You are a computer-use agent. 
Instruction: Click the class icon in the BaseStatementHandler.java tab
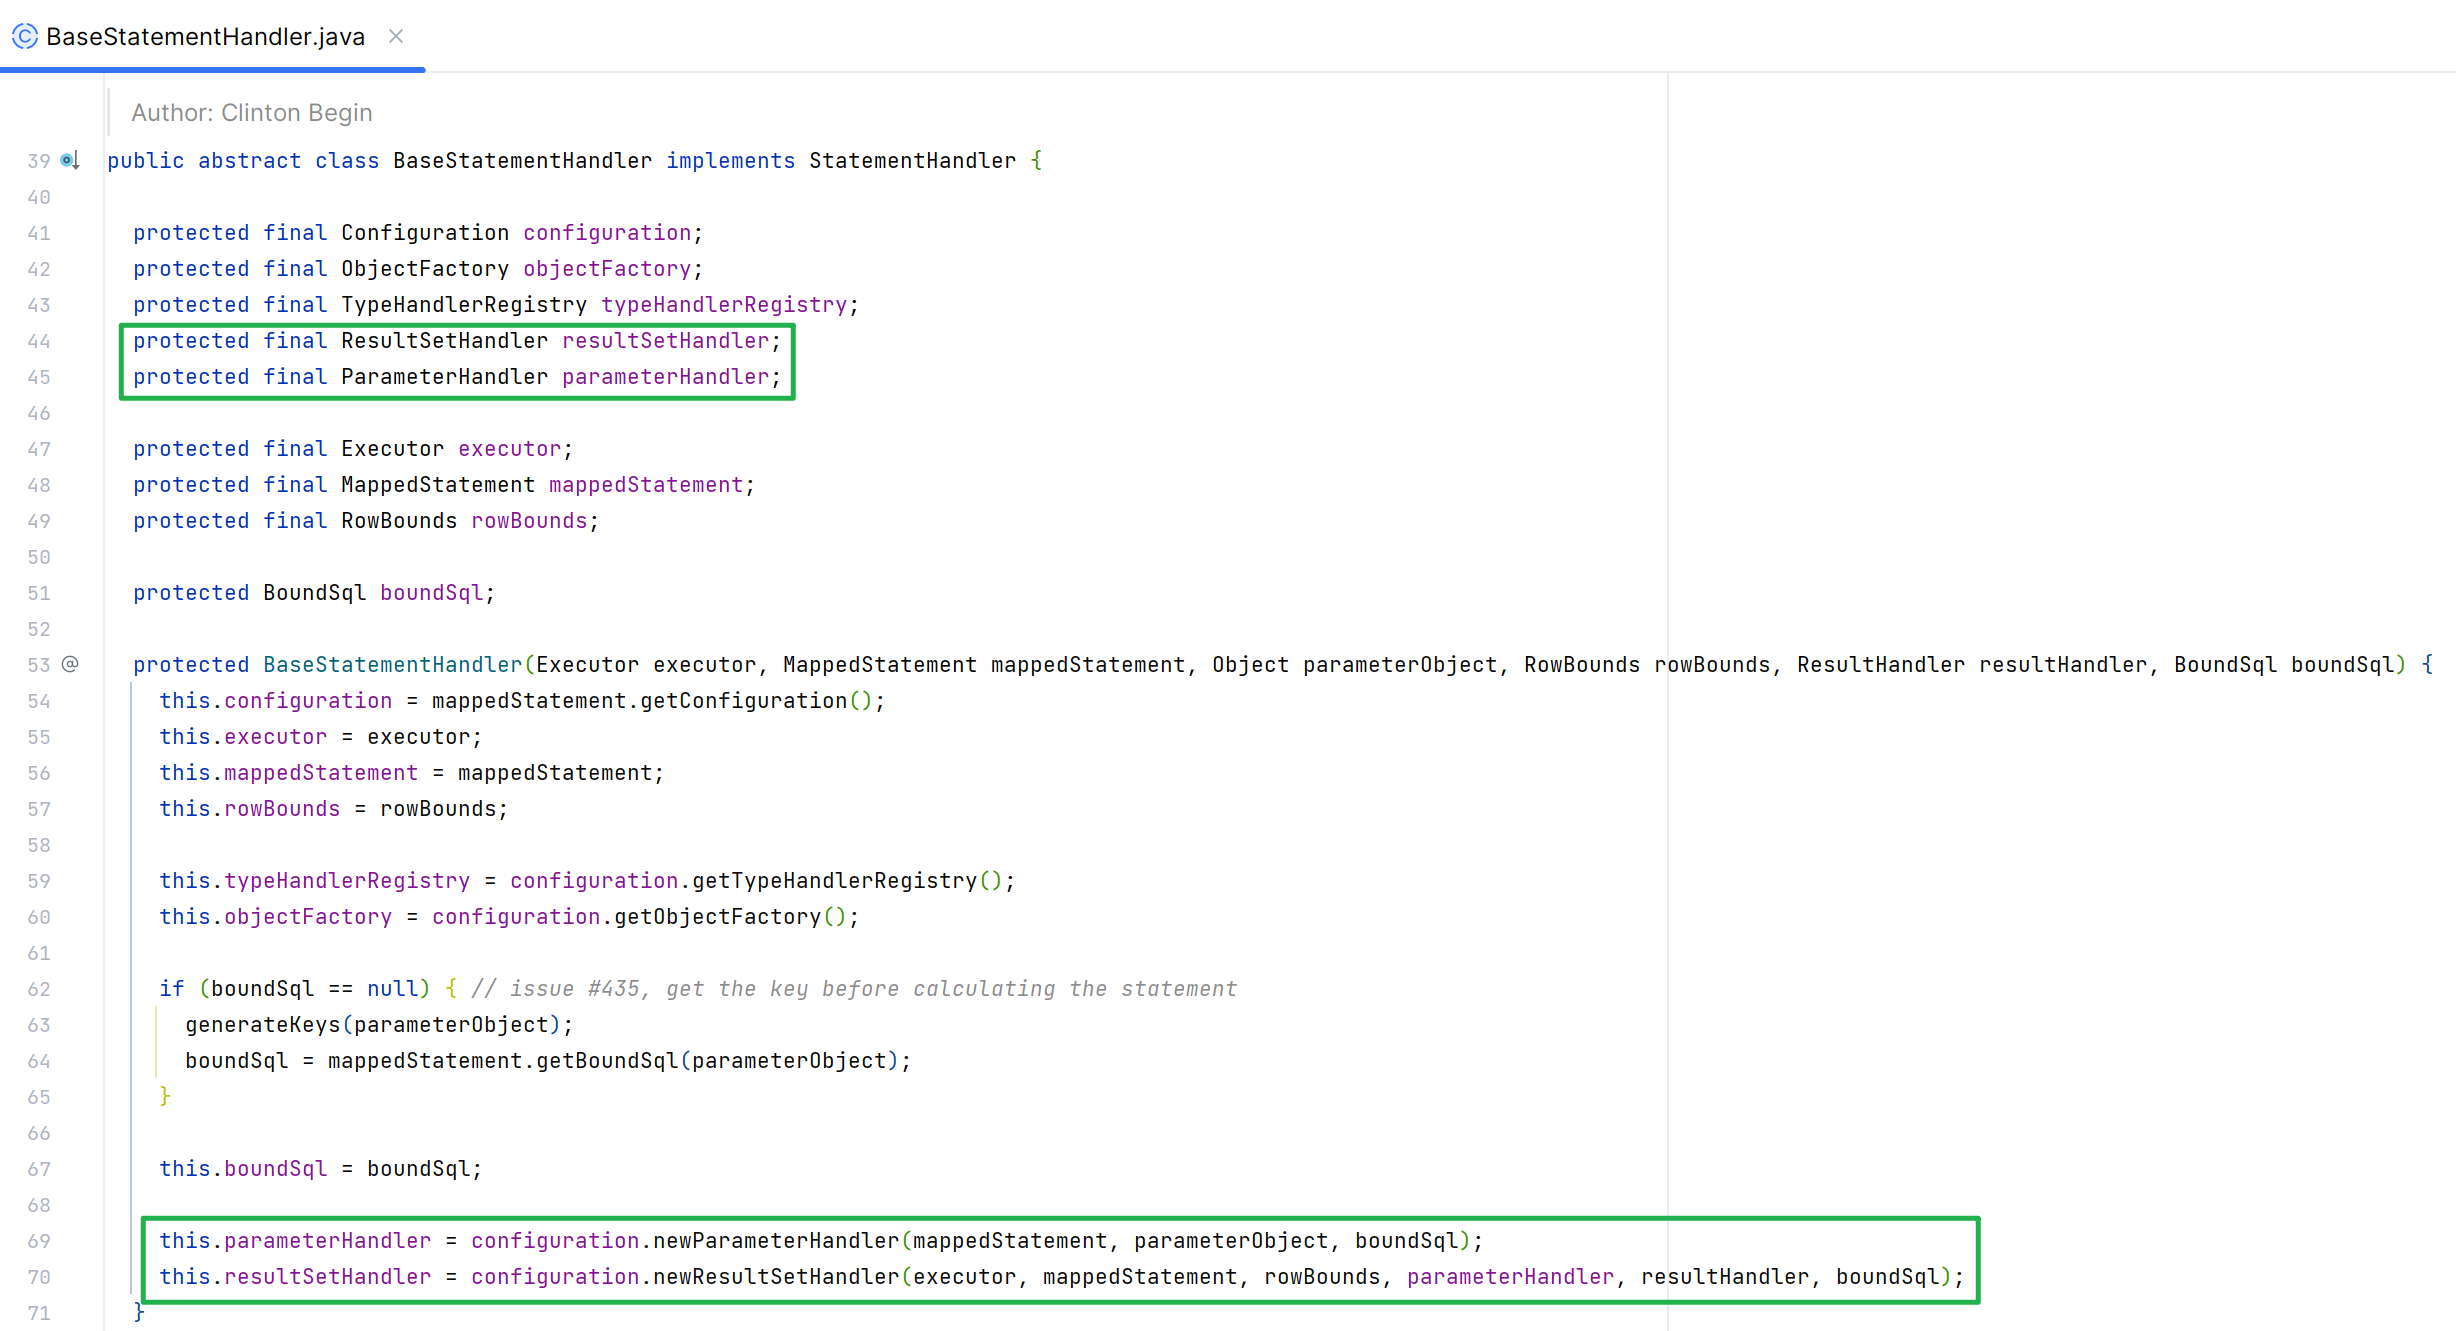coord(24,37)
